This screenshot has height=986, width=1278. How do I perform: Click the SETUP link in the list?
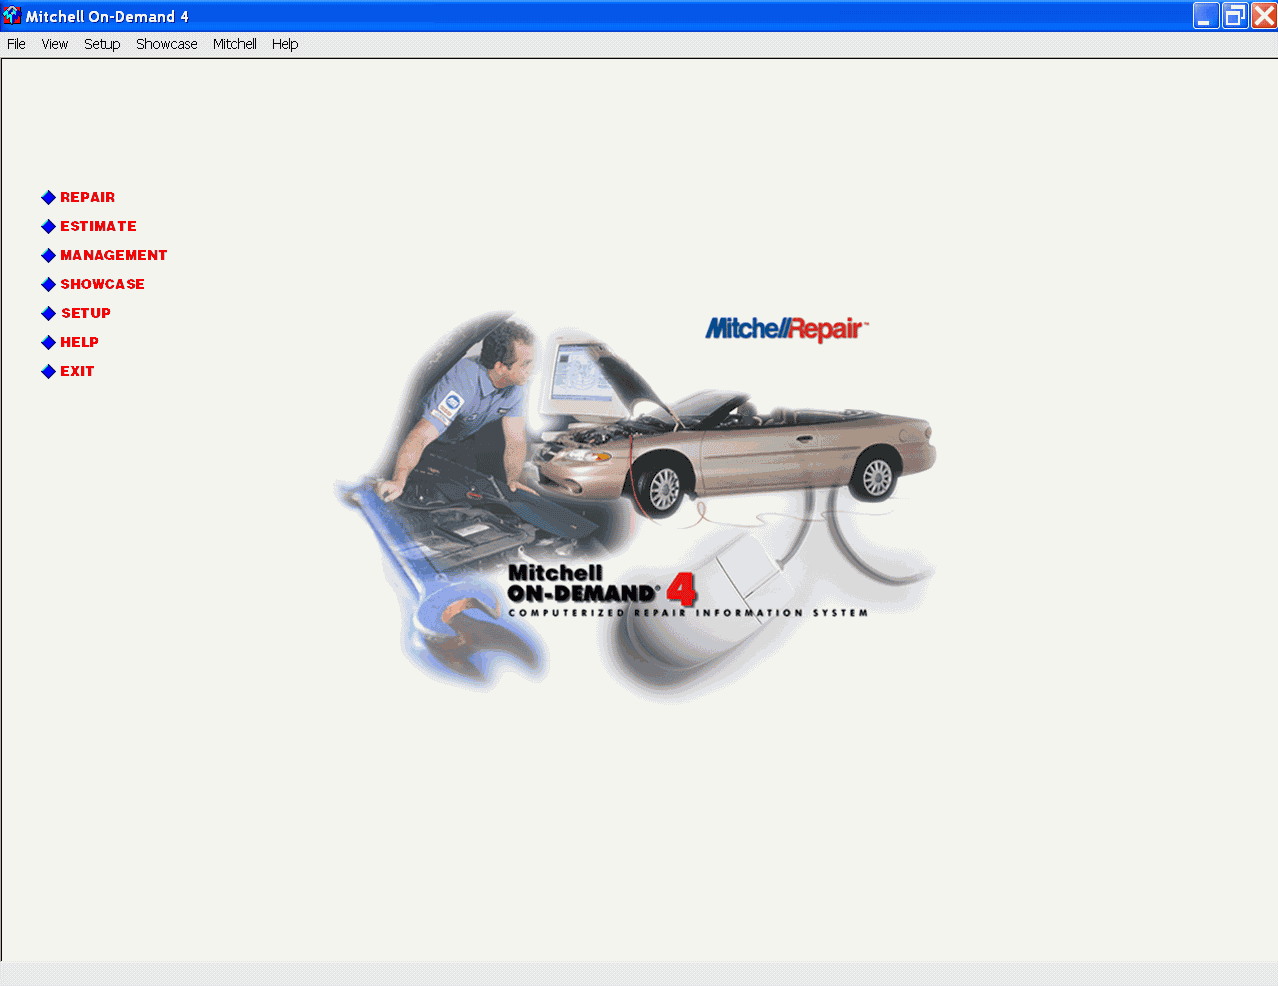click(86, 313)
